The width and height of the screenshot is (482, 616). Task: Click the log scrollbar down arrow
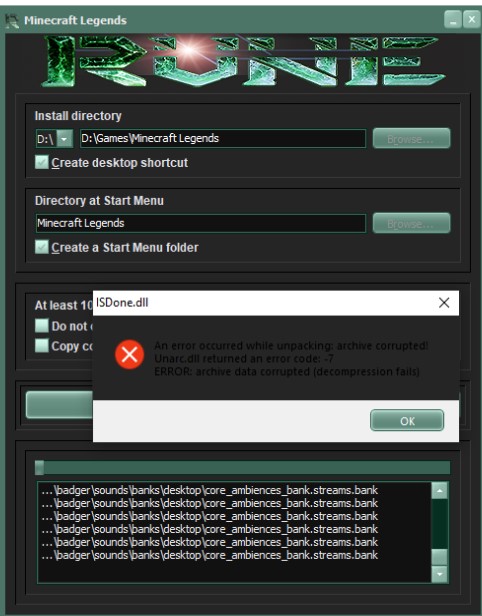[x=439, y=574]
